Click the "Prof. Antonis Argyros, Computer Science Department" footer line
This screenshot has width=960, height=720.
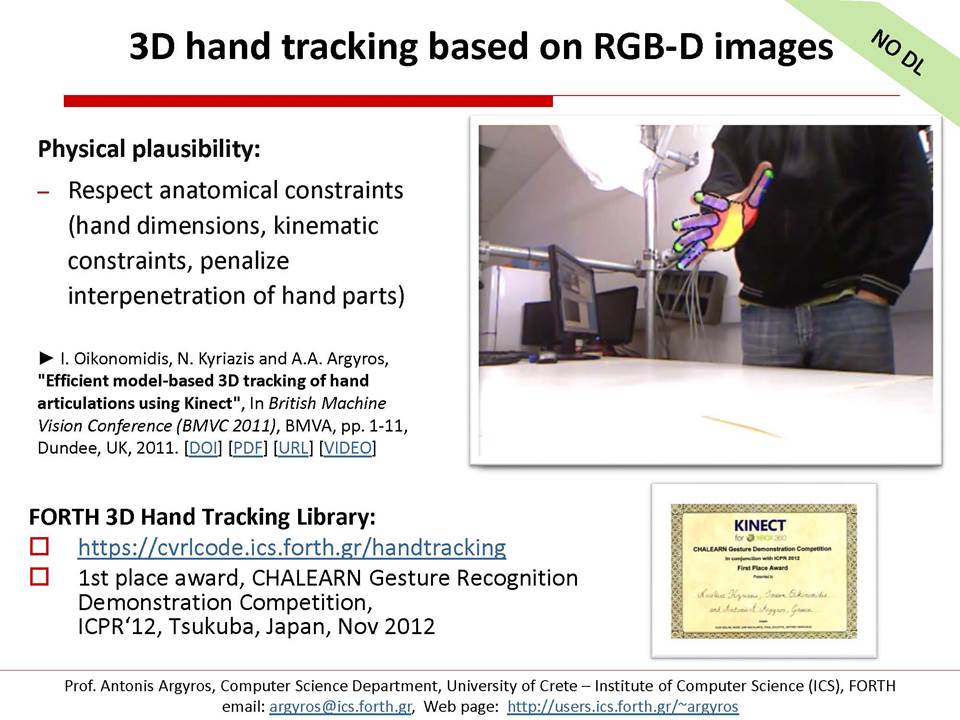479,686
